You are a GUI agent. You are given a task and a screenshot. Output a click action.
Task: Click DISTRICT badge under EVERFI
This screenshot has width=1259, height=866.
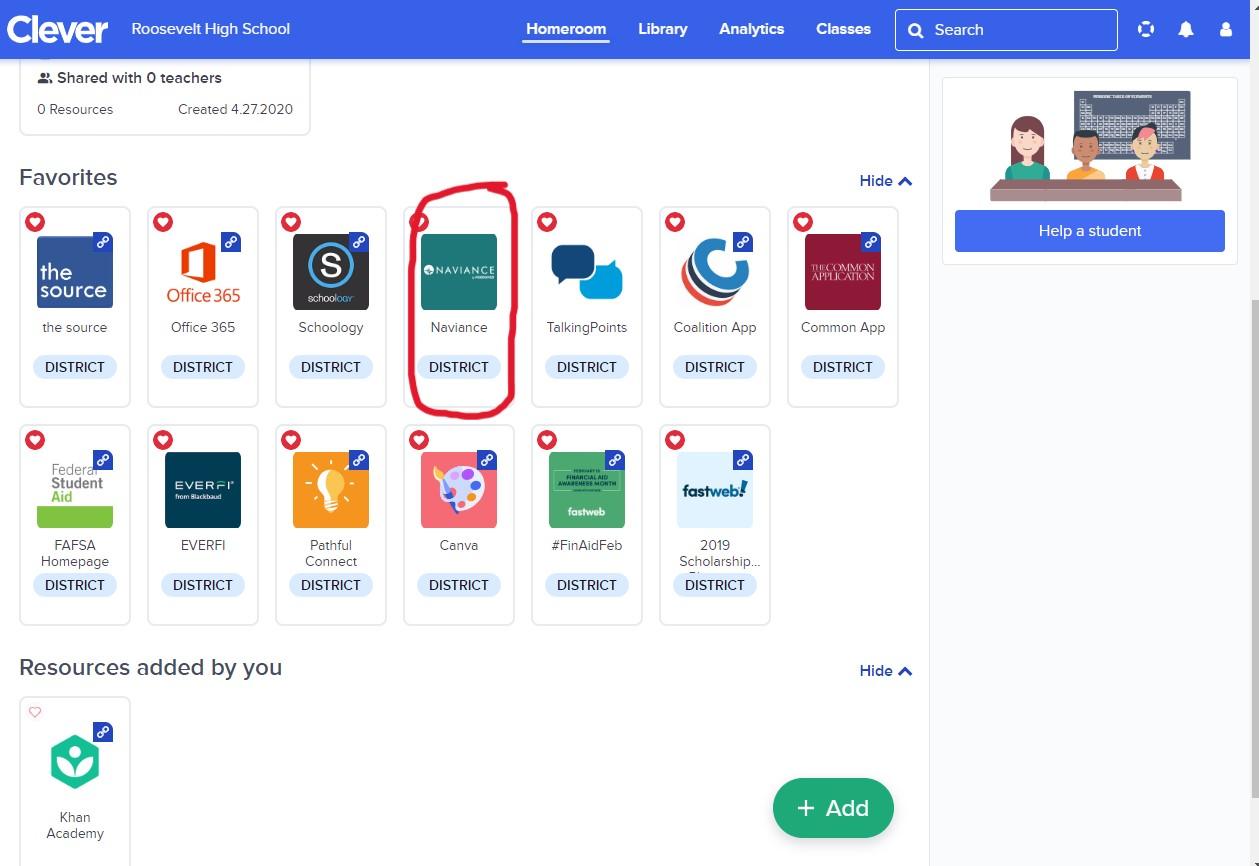click(203, 585)
